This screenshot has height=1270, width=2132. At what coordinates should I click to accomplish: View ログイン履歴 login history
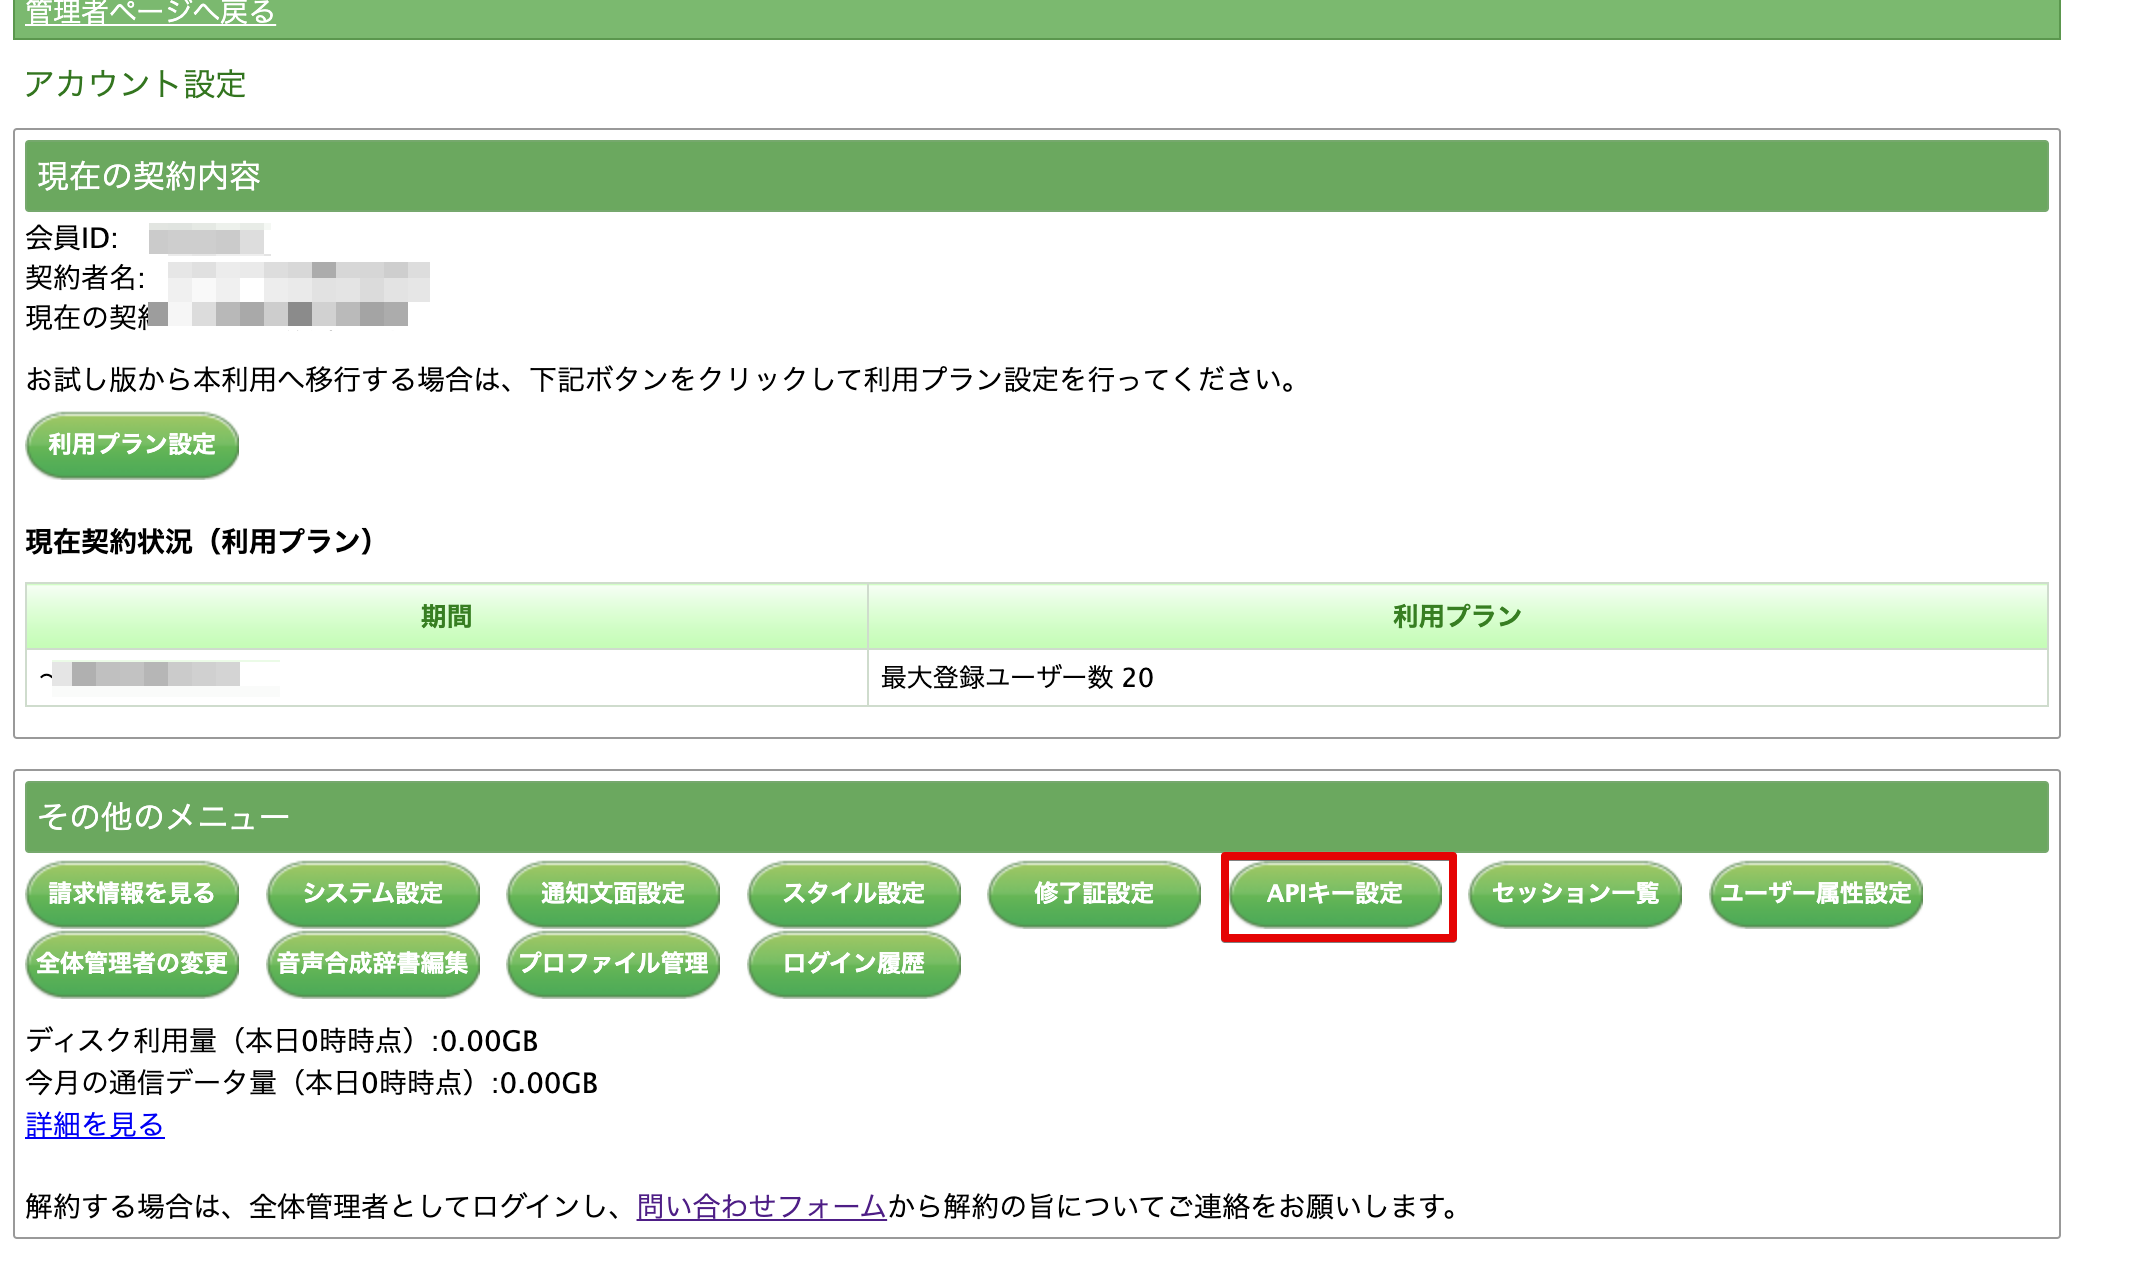[854, 963]
